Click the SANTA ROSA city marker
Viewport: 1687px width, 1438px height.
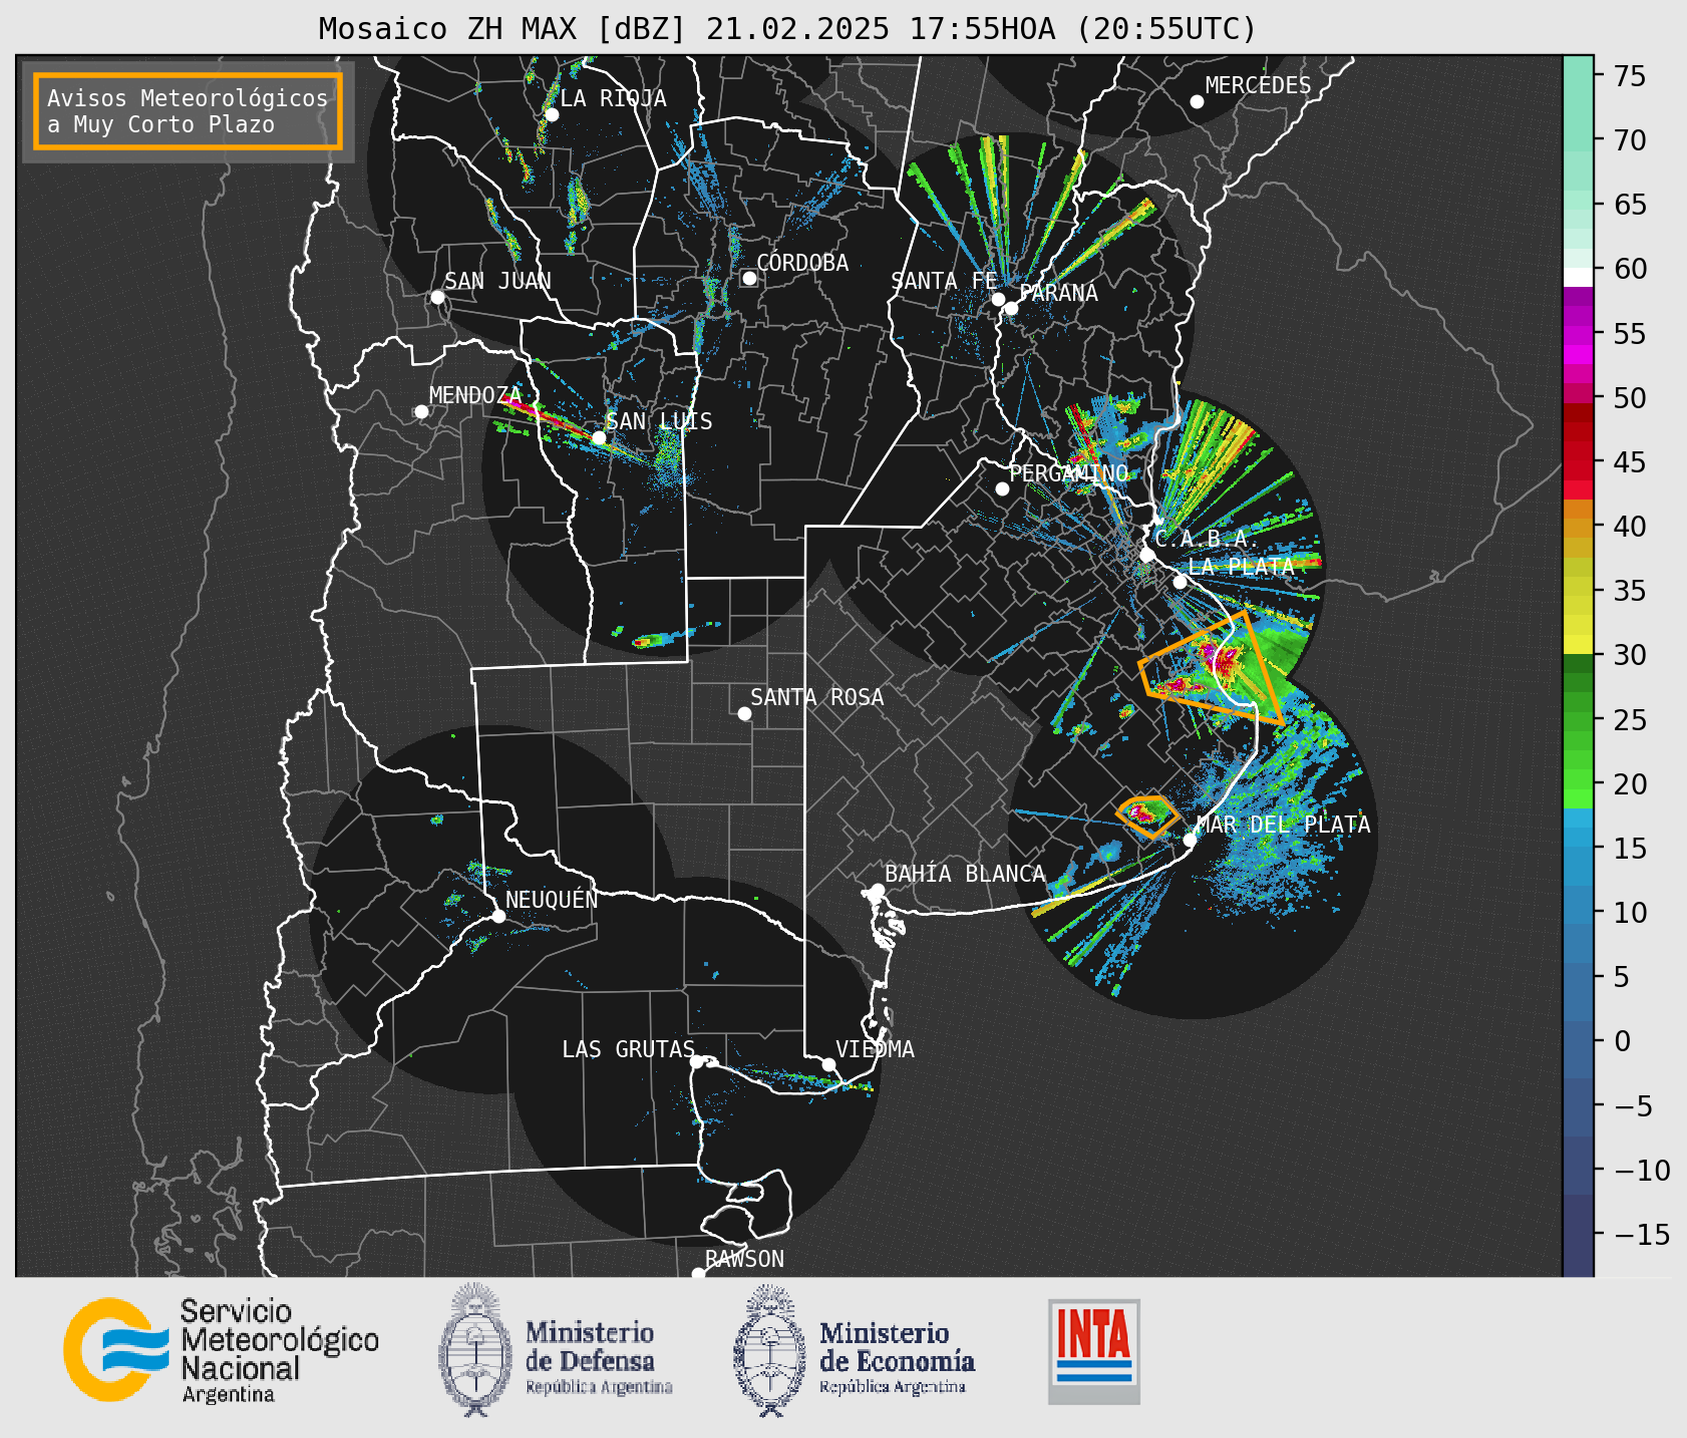[x=744, y=713]
